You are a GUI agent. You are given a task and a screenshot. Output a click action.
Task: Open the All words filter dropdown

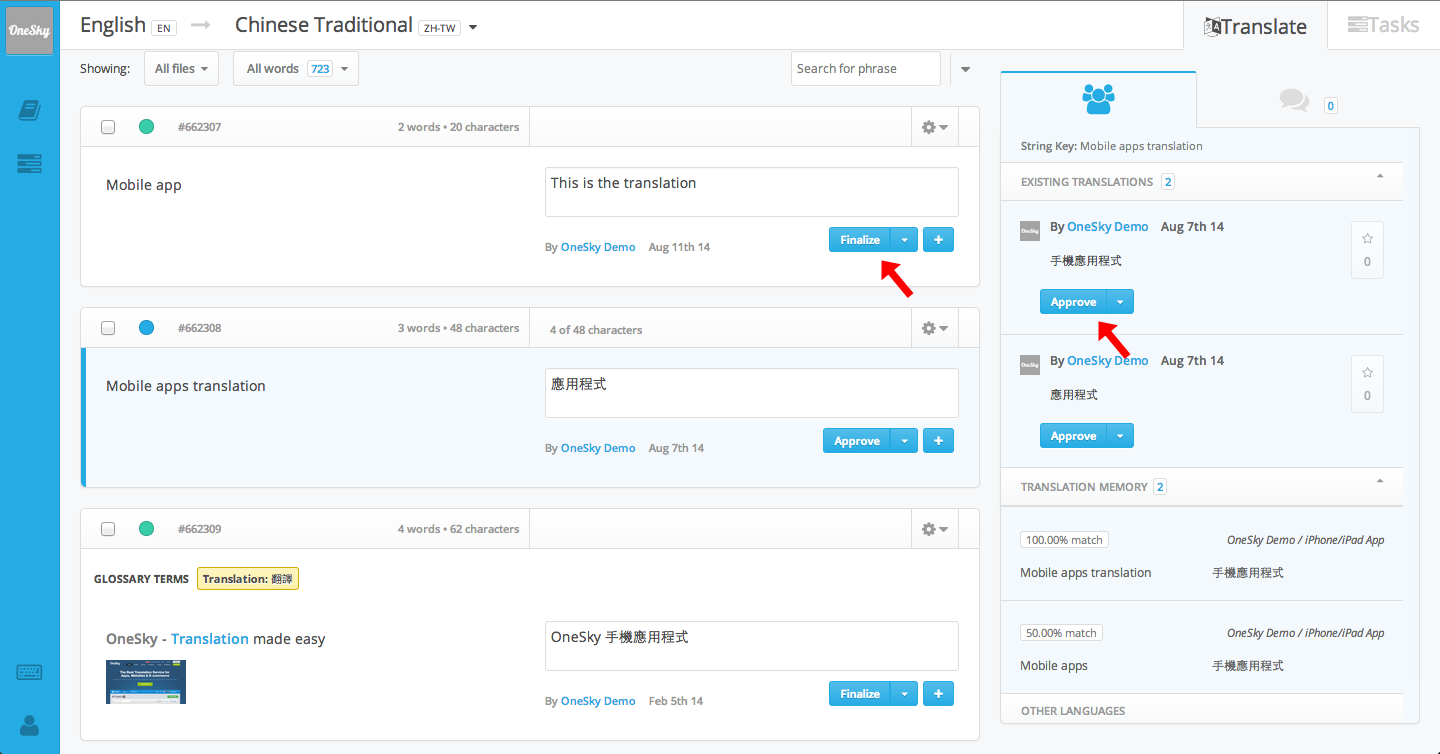tap(296, 69)
